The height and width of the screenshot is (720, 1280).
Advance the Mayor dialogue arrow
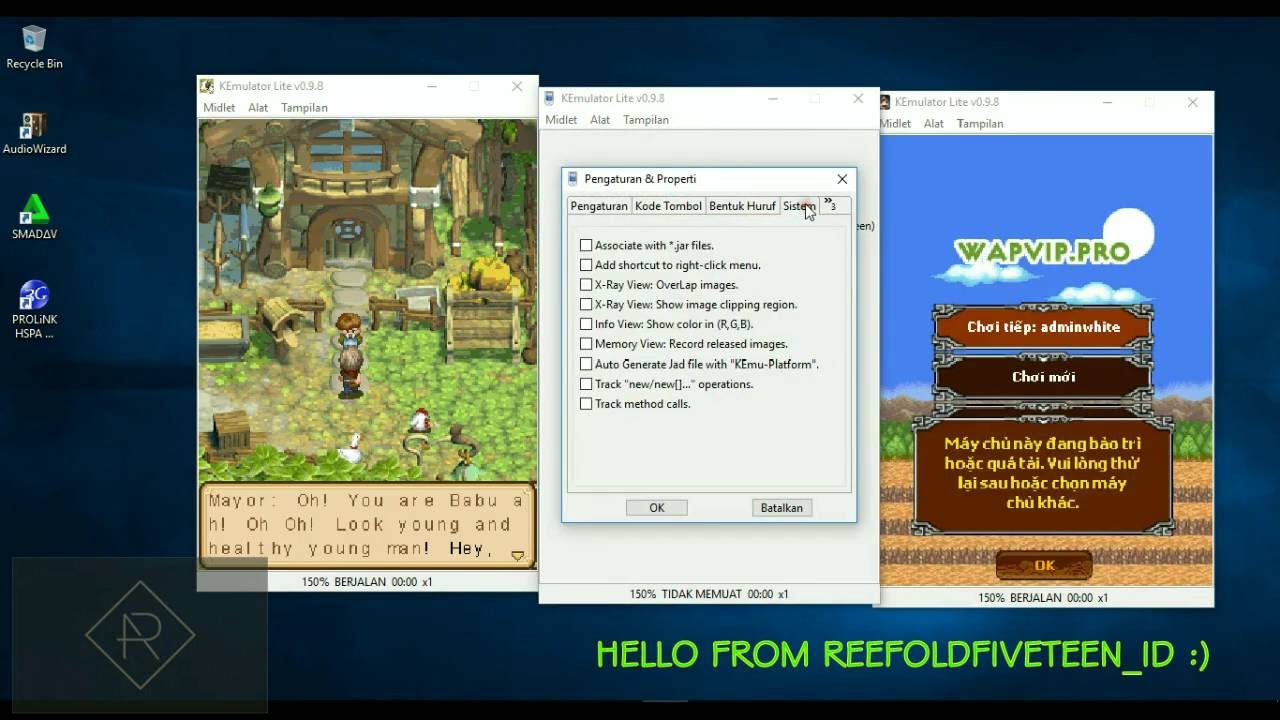coord(517,556)
